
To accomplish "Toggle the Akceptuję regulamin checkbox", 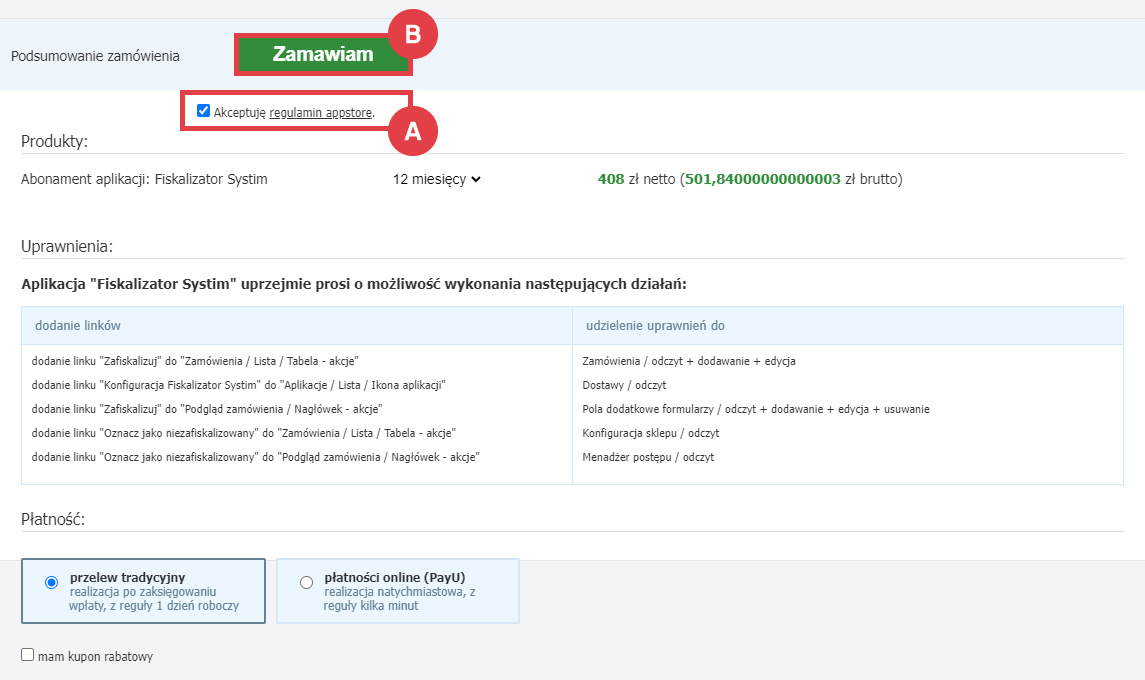I will click(x=204, y=111).
